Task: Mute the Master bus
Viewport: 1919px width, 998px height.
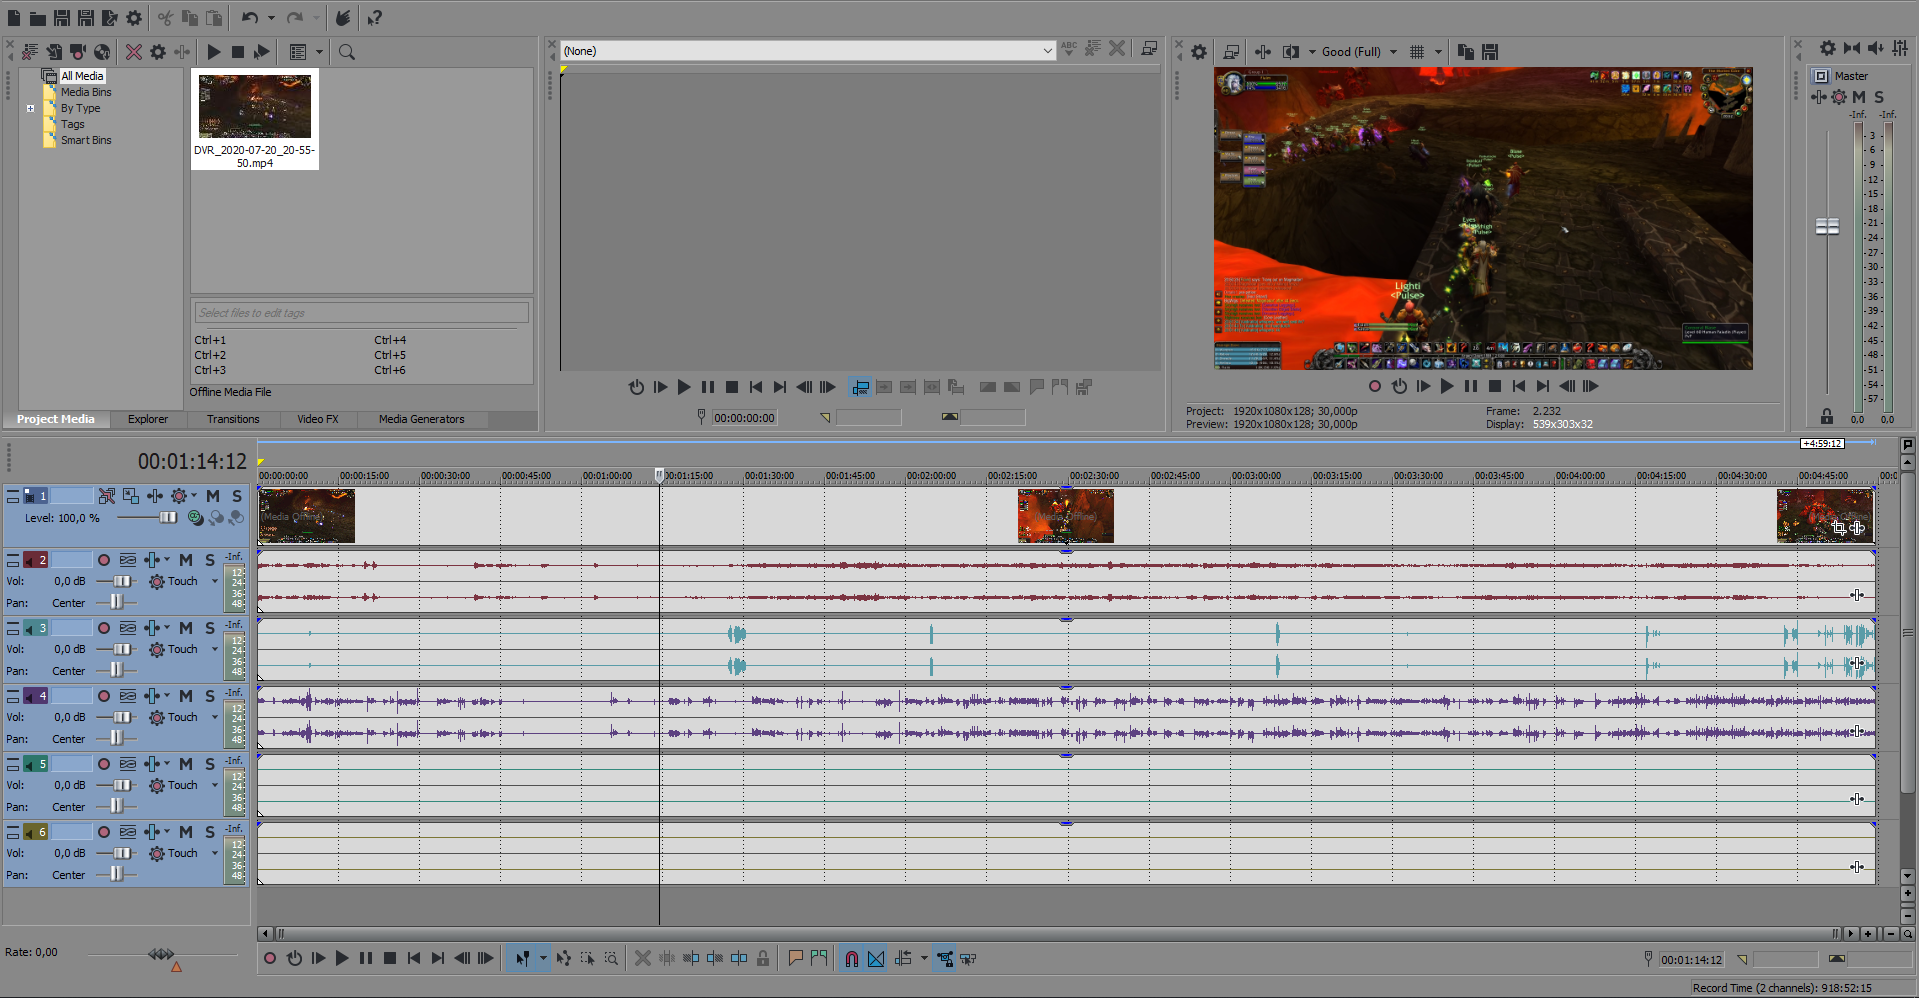Action: (1859, 97)
